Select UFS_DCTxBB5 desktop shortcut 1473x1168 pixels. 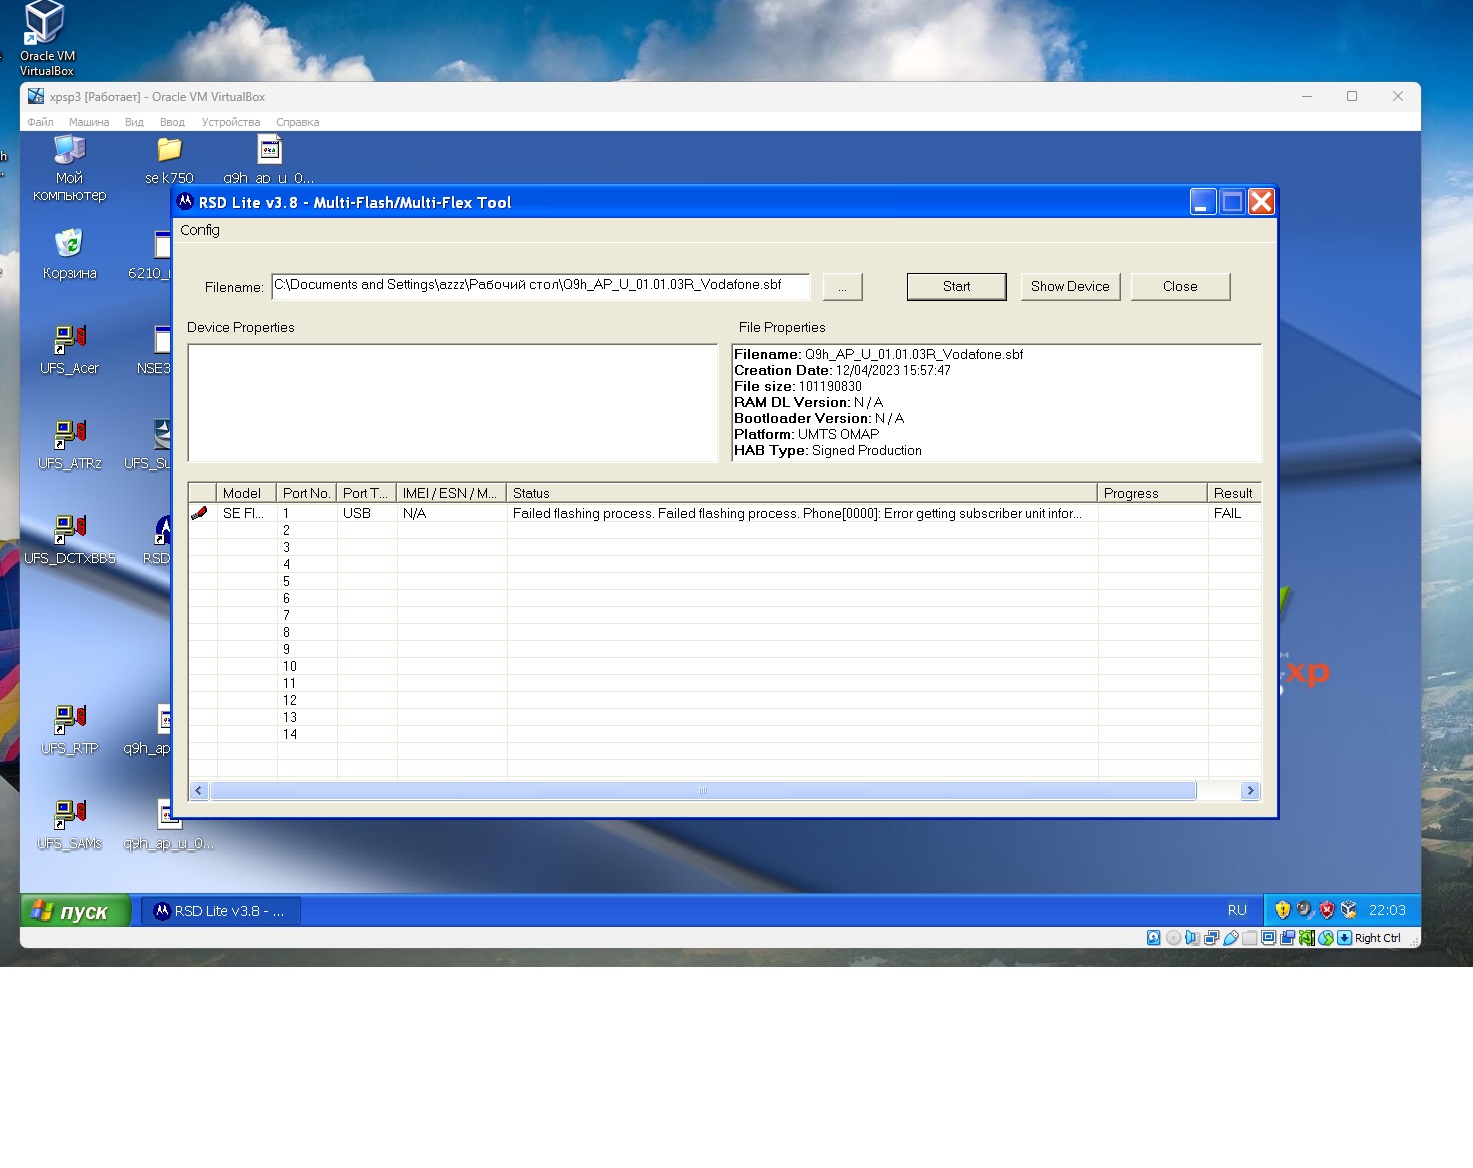click(x=69, y=539)
